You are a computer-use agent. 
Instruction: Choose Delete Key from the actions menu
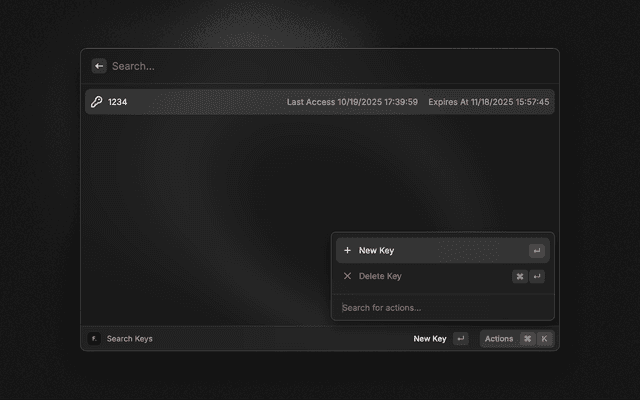tap(380, 276)
